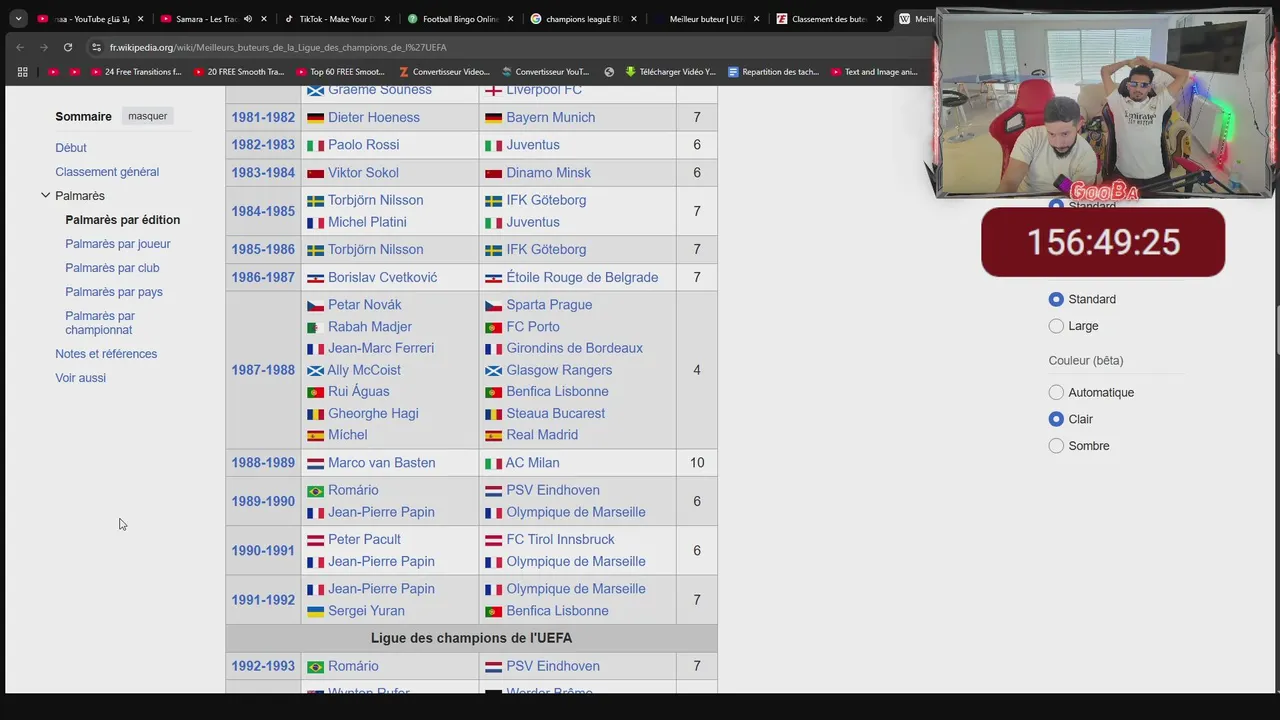Screen dimensions: 1280x720
Task: Open the tab search dropdown arrow
Action: coord(18,18)
